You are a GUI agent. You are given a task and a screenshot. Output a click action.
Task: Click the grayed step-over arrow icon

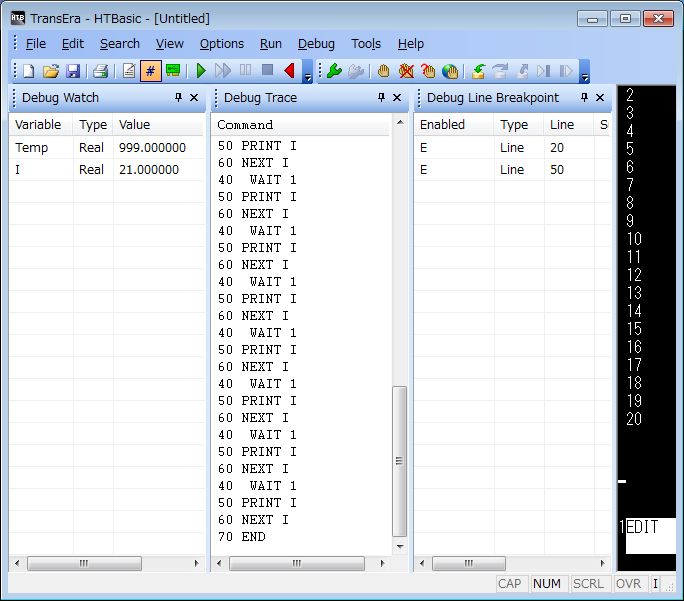click(500, 71)
